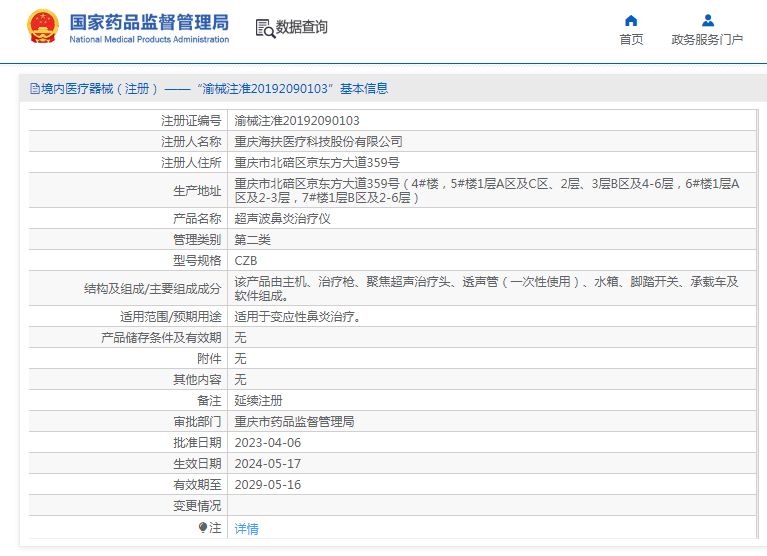The height and width of the screenshot is (556, 767).
Task: Select expiry date 2029-05-16
Action: point(268,485)
